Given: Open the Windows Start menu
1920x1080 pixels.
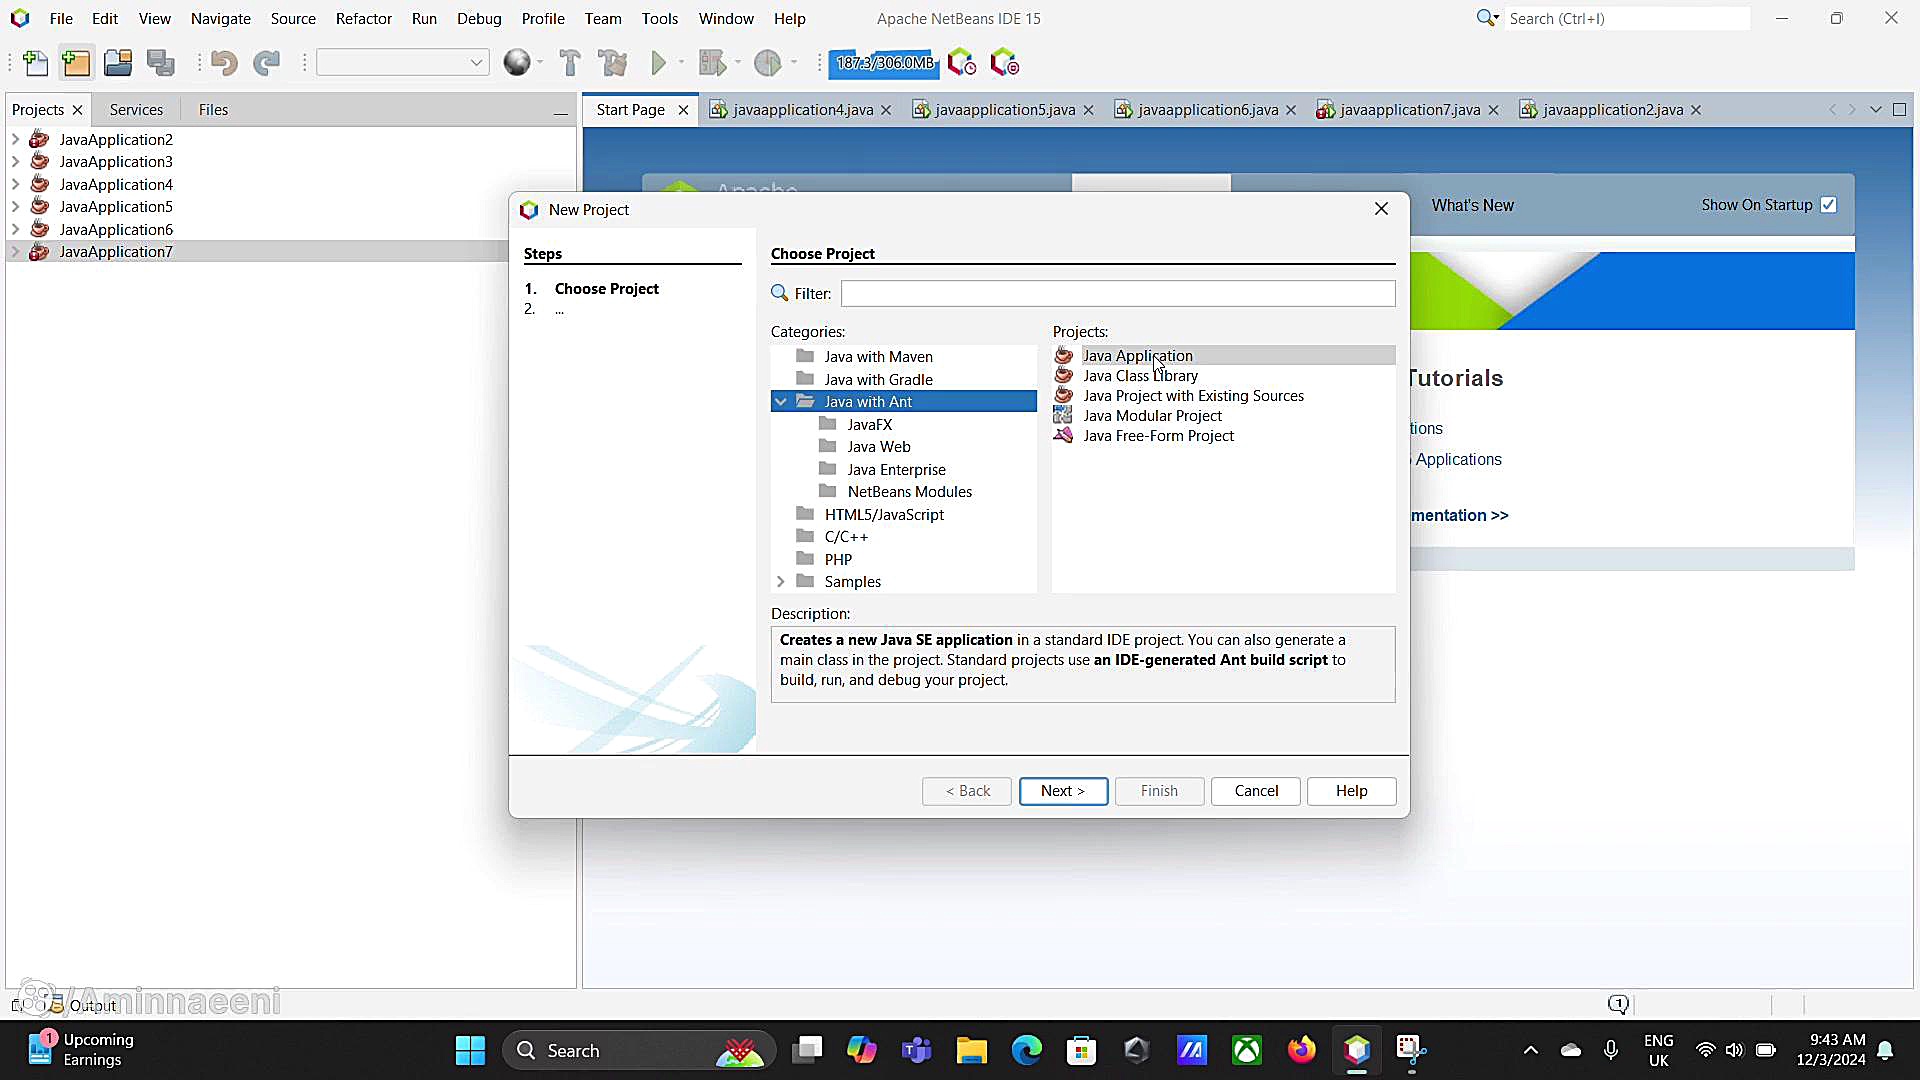Looking at the screenshot, I should [470, 1050].
